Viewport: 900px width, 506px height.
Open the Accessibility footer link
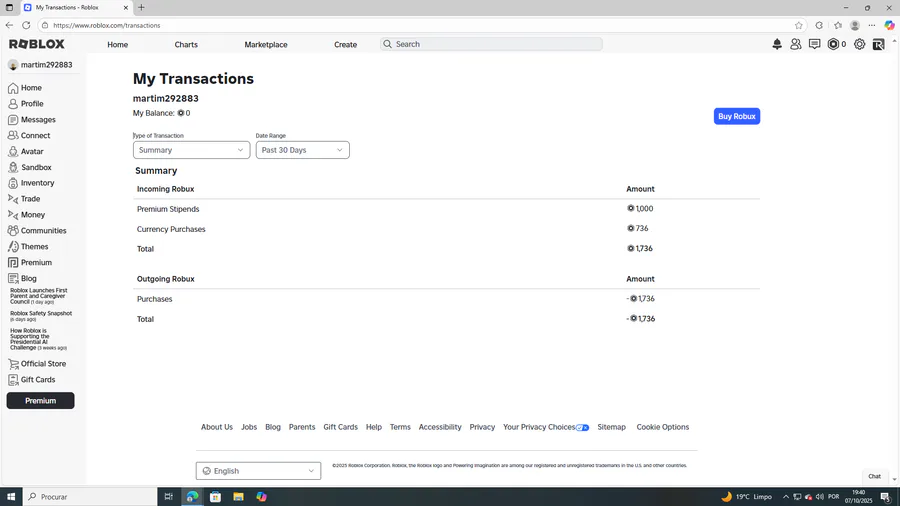click(440, 427)
